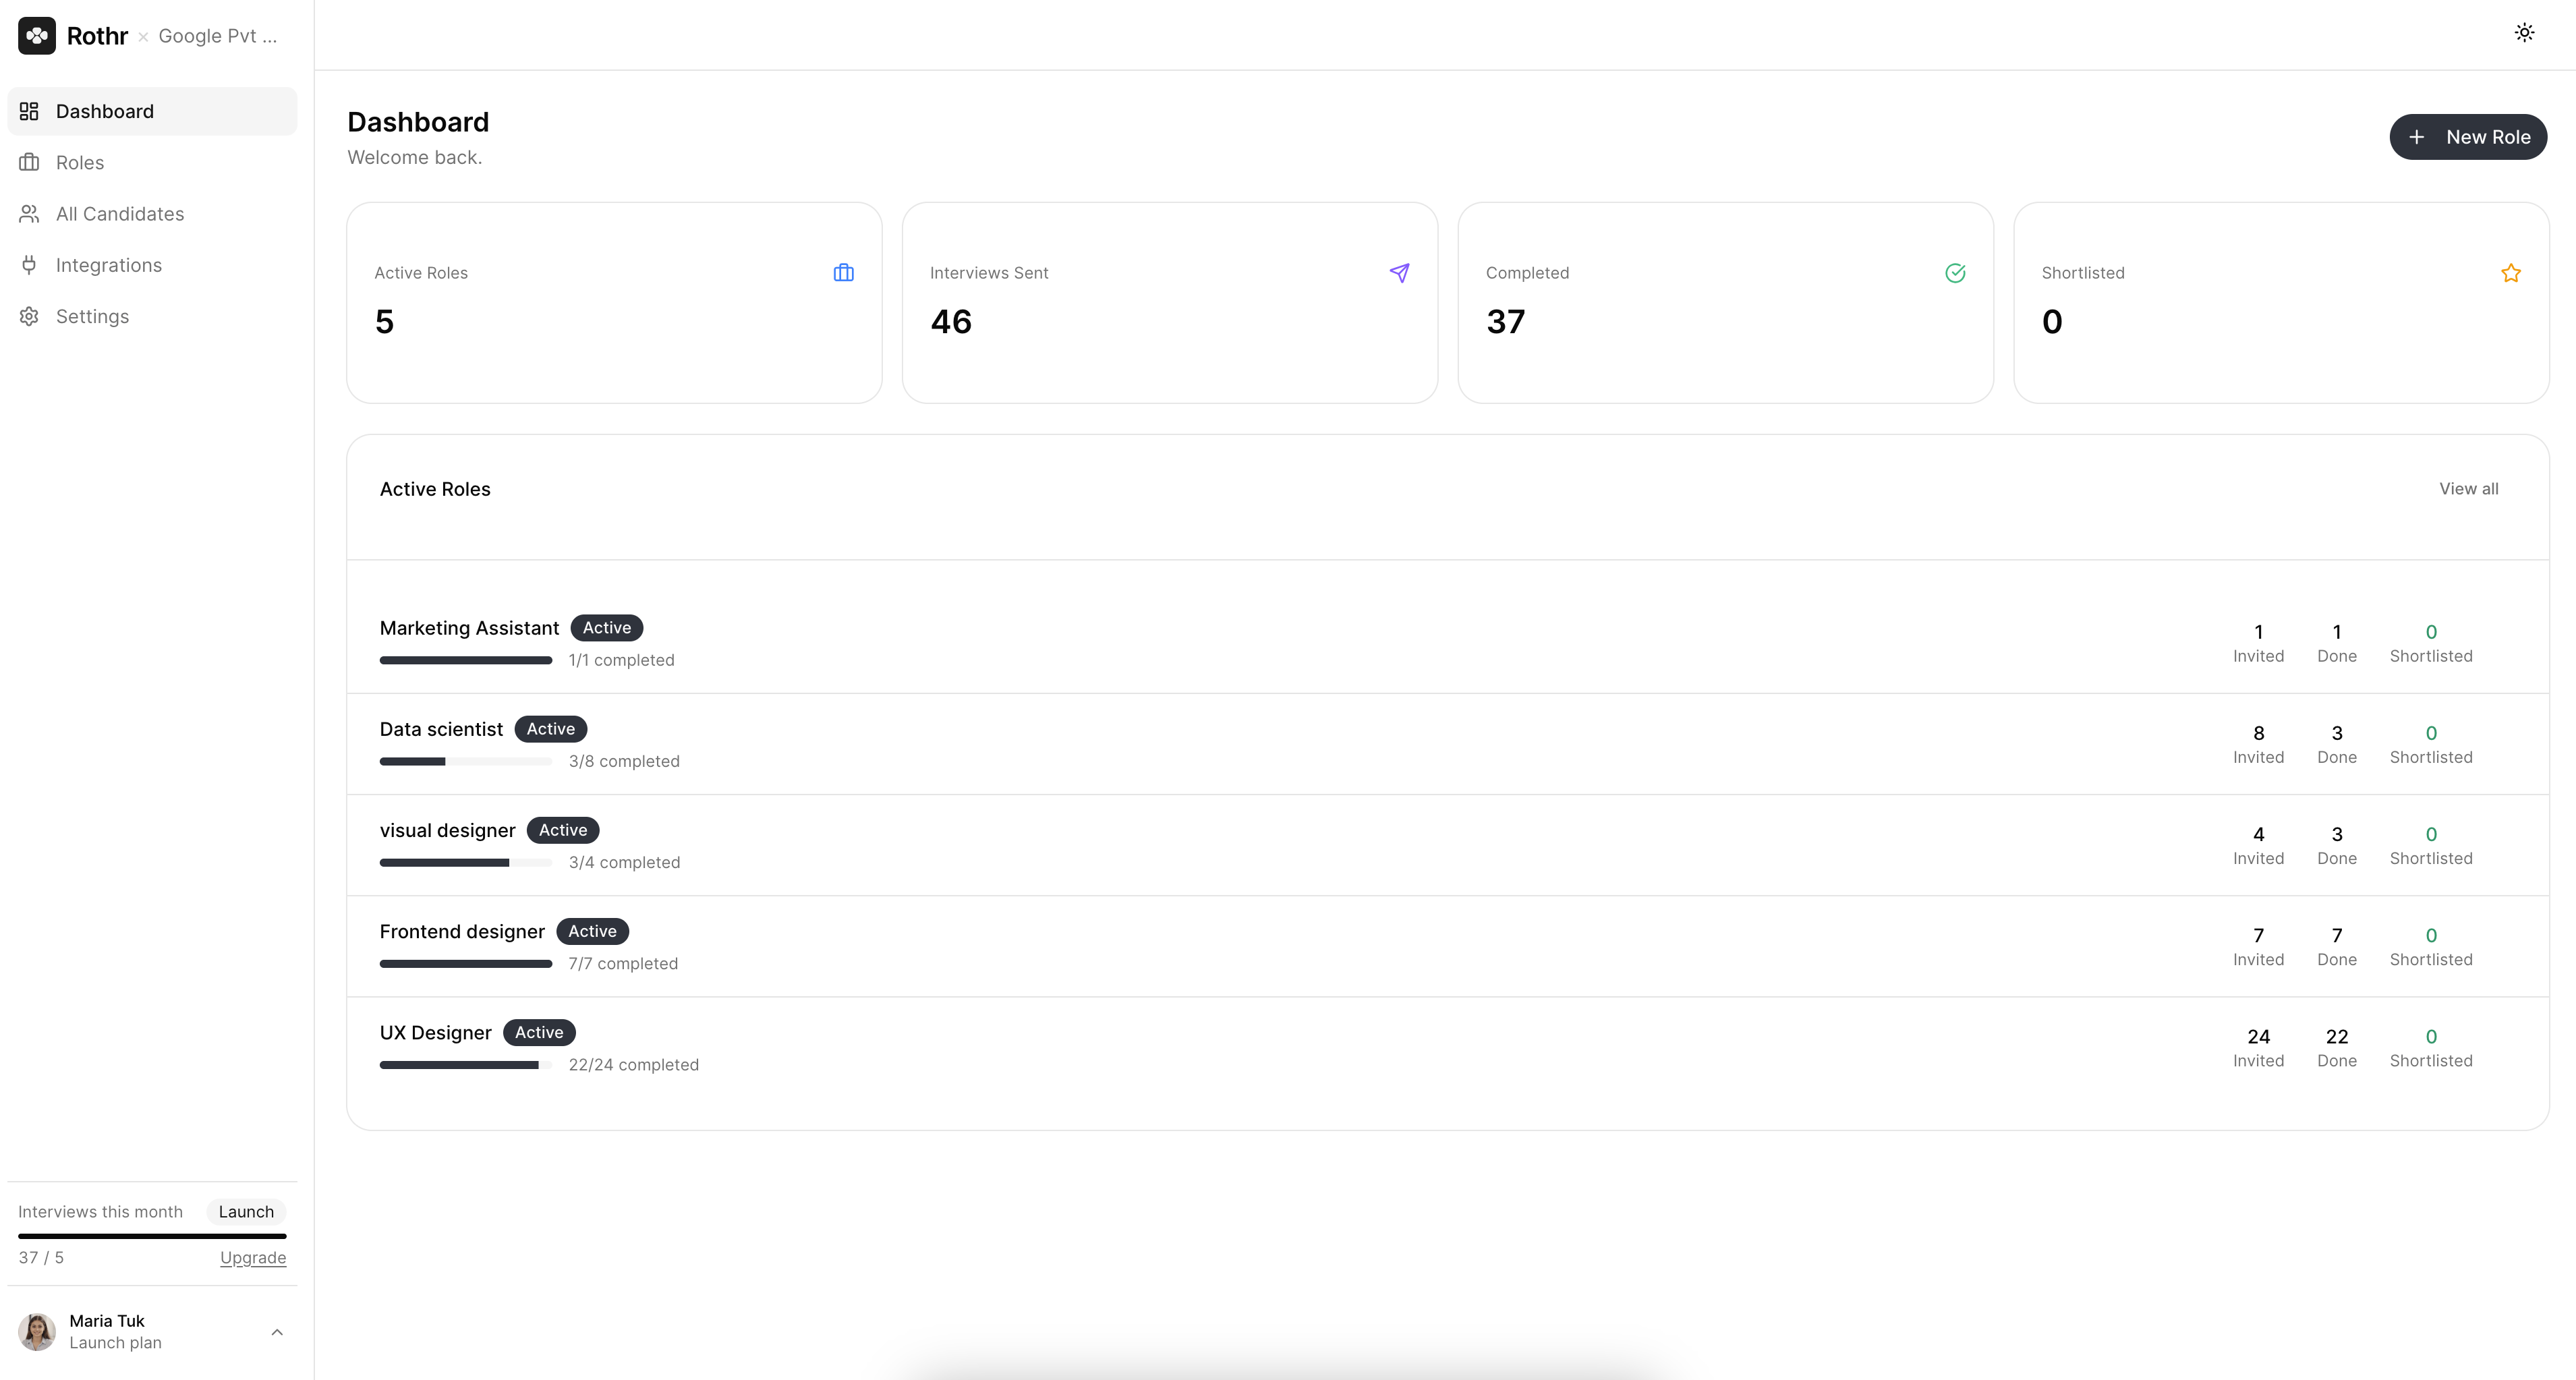The image size is (2576, 1380).
Task: Toggle the light/dark theme sun icon
Action: (x=2524, y=33)
